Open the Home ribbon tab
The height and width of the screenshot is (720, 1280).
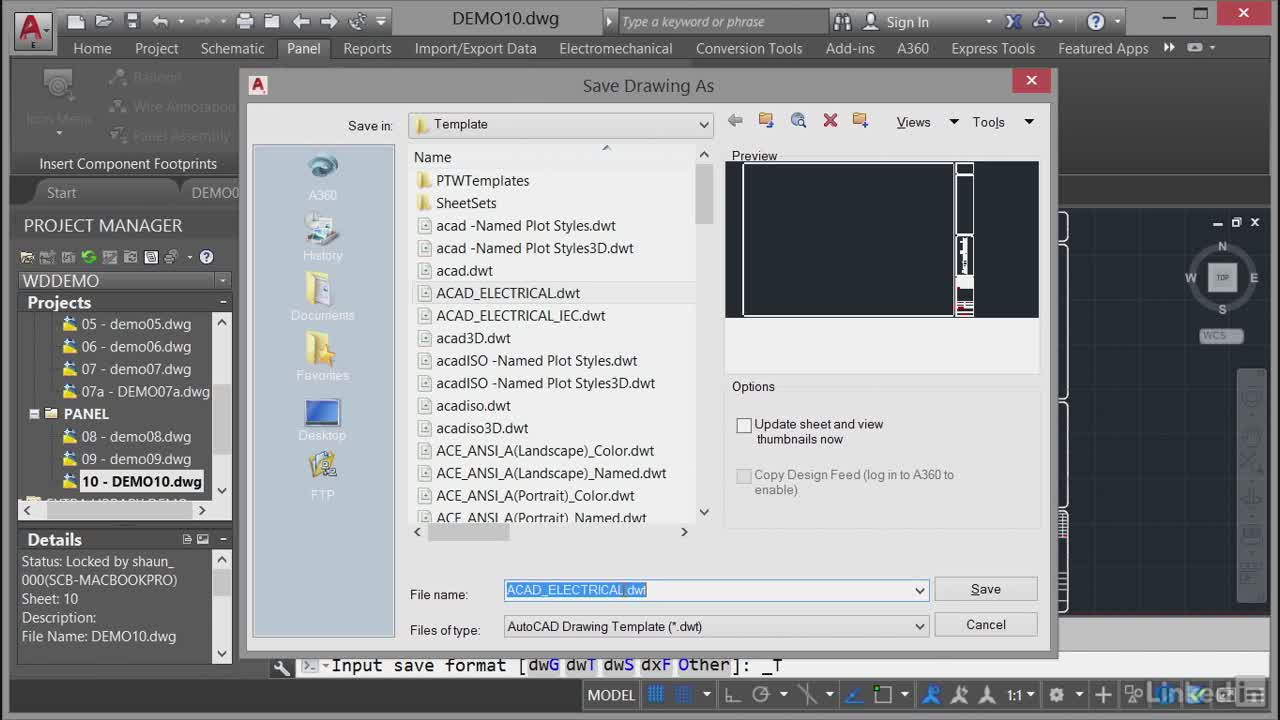92,48
